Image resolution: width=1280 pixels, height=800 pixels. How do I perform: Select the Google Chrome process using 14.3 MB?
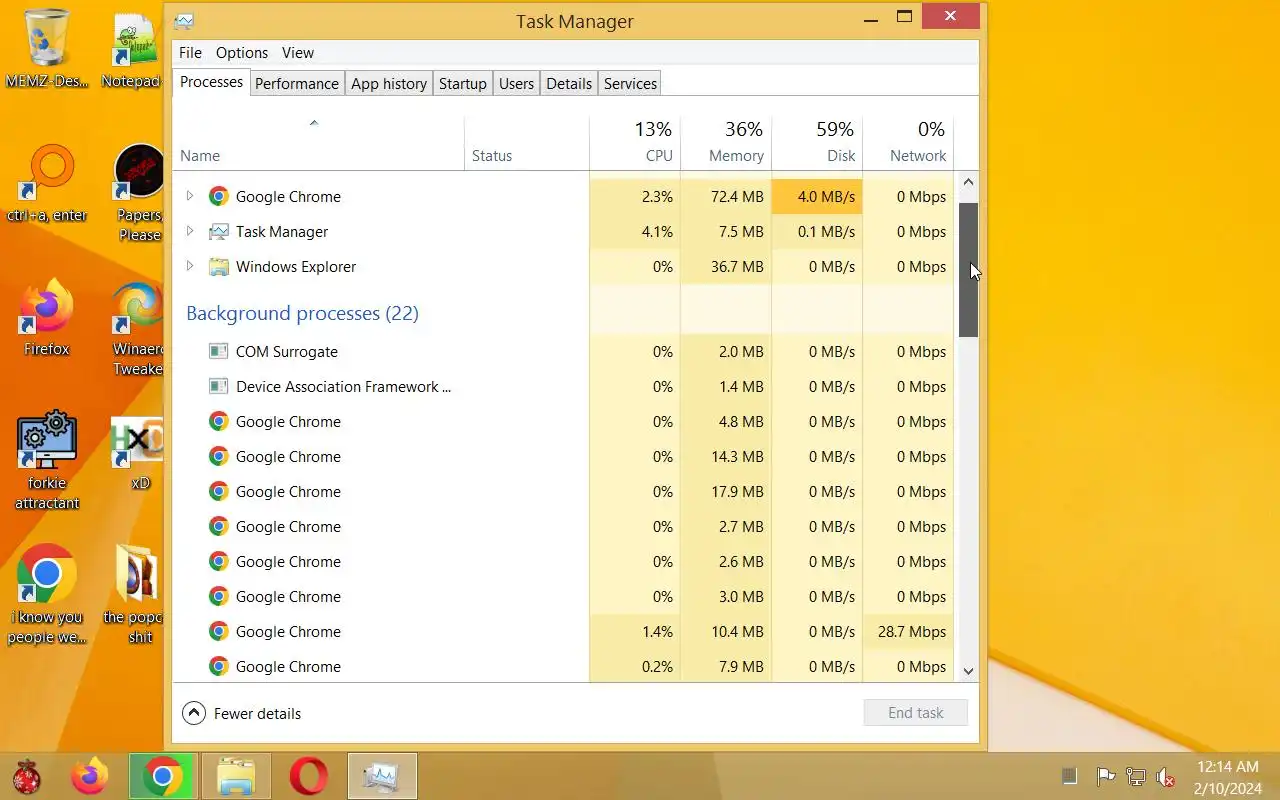(563, 457)
